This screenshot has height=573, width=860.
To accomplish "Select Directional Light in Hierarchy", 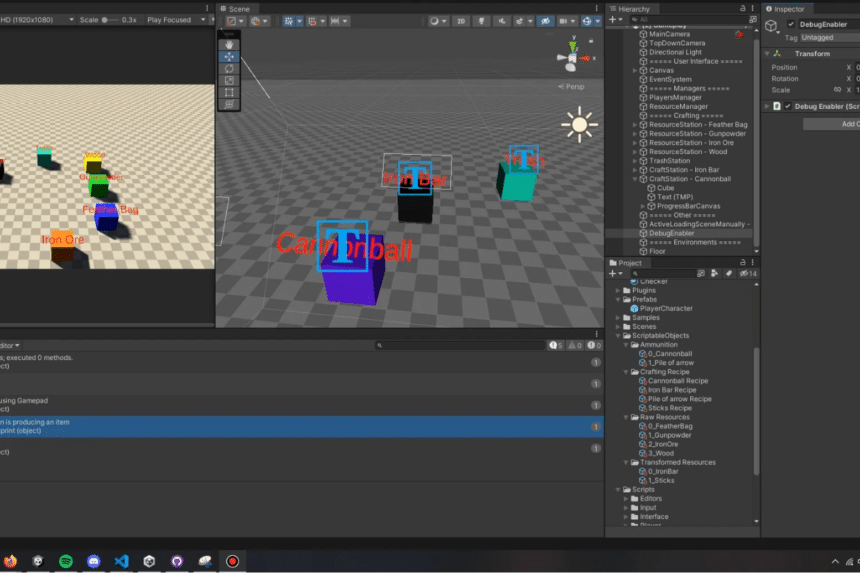I will tap(675, 52).
